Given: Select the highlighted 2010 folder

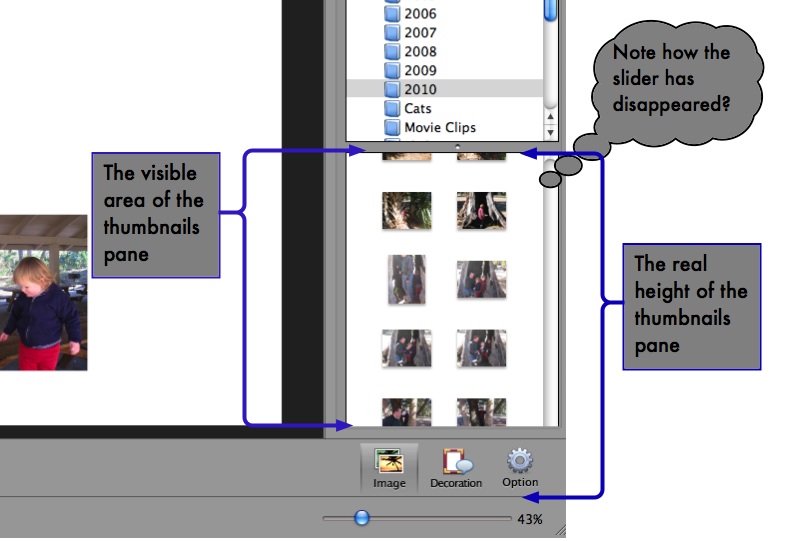Looking at the screenshot, I should click(444, 89).
